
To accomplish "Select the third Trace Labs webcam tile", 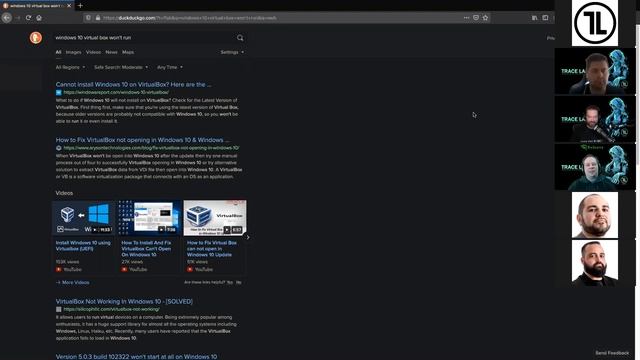I will [x=595, y=167].
